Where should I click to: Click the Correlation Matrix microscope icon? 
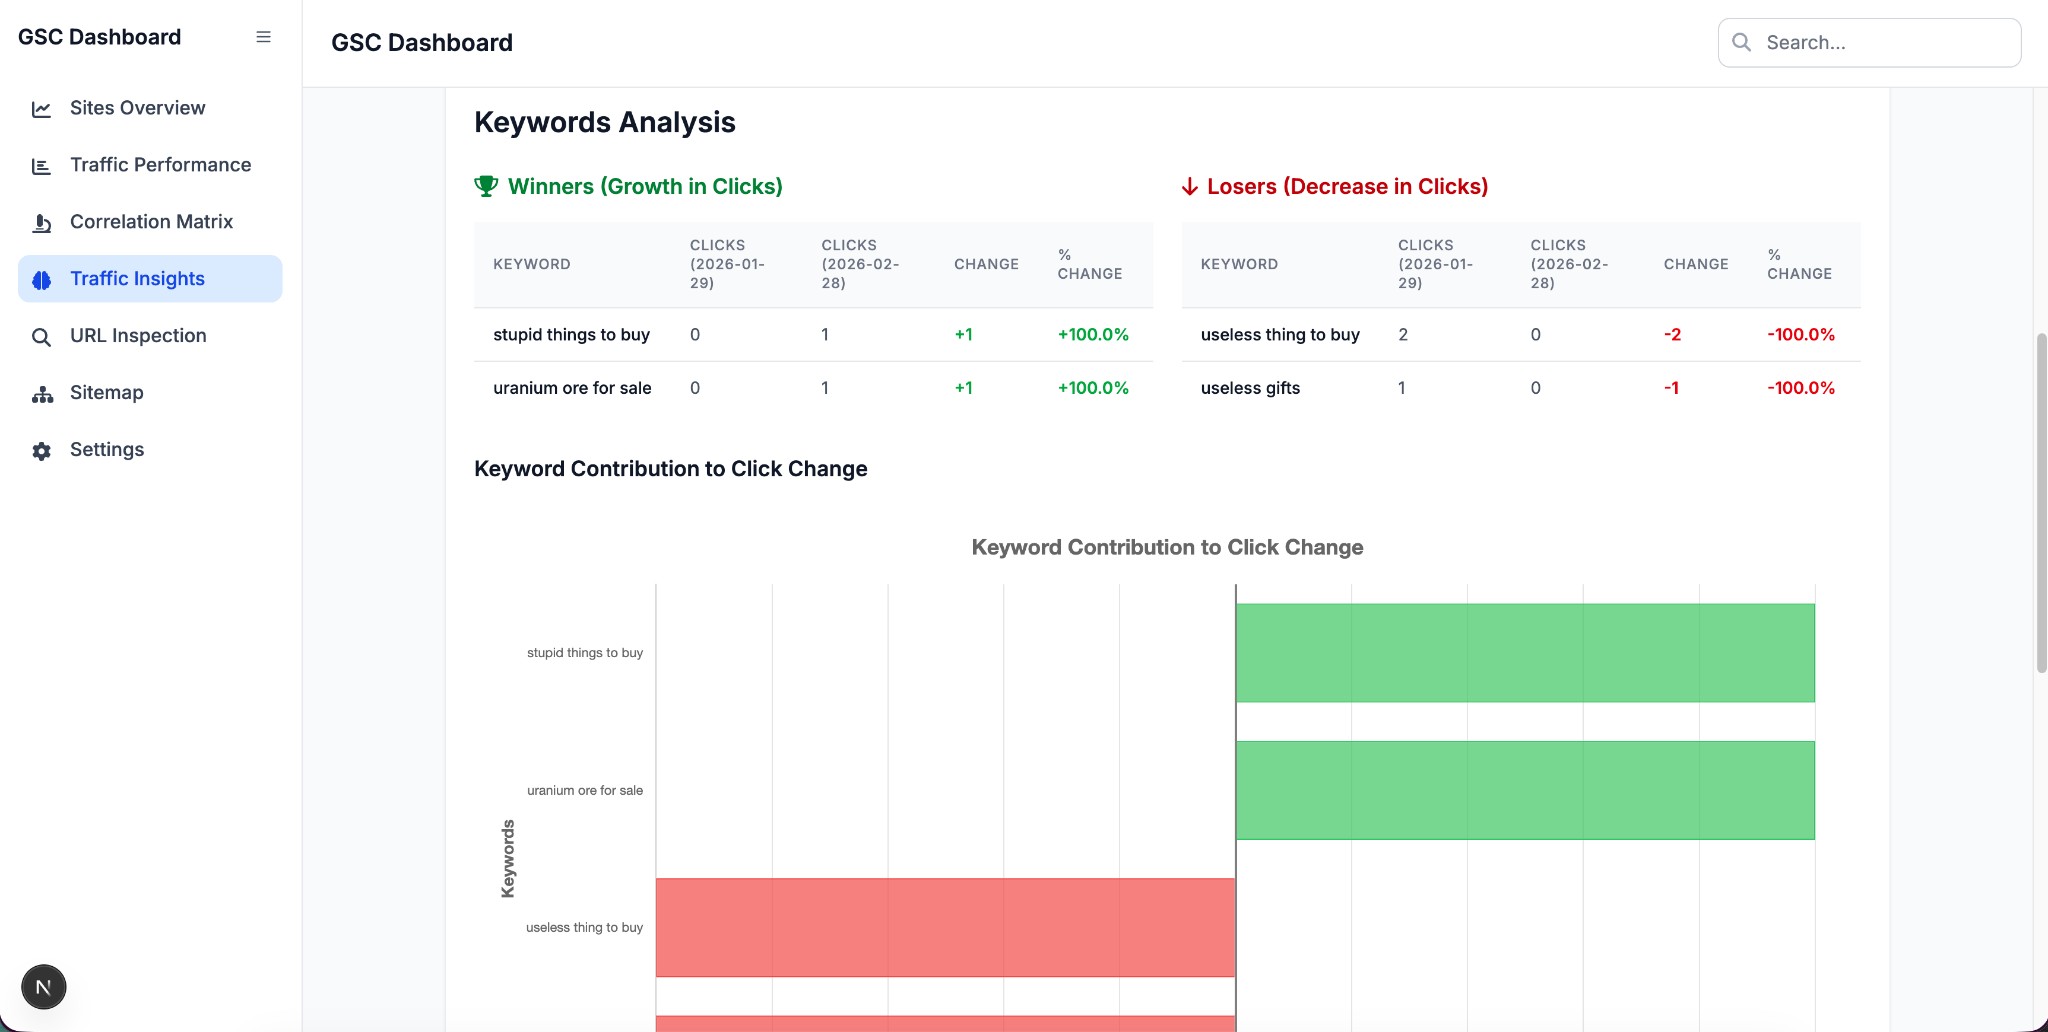tap(41, 223)
